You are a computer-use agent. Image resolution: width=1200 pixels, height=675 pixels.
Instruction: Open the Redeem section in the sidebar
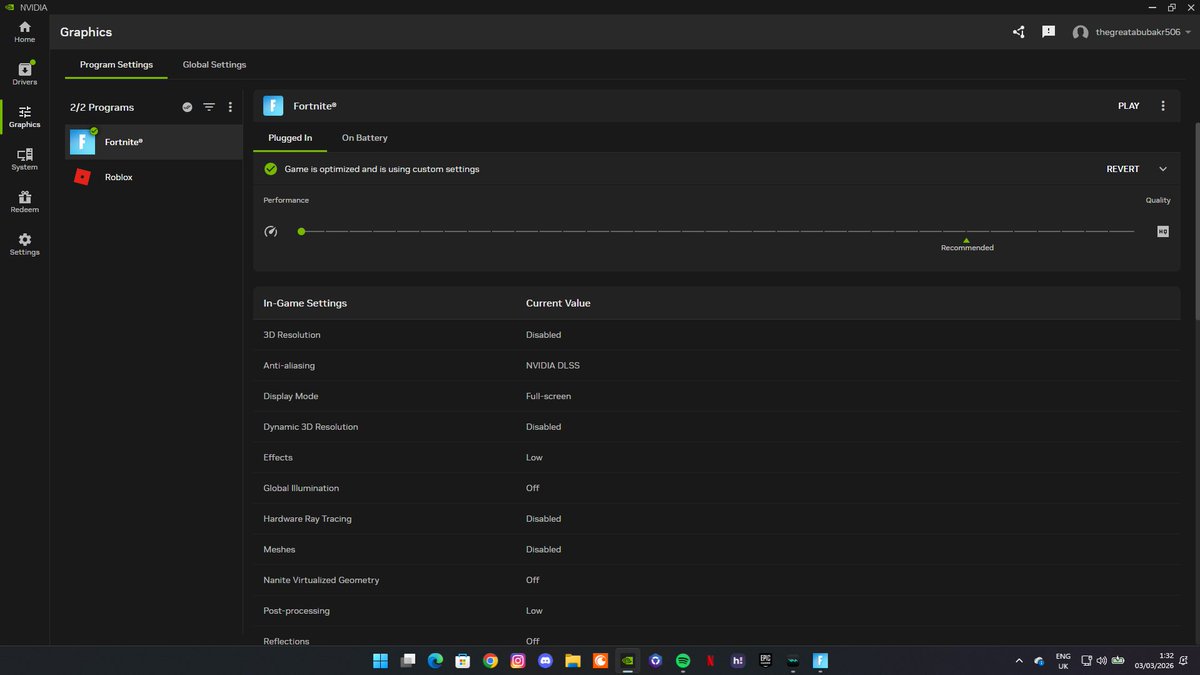24,202
